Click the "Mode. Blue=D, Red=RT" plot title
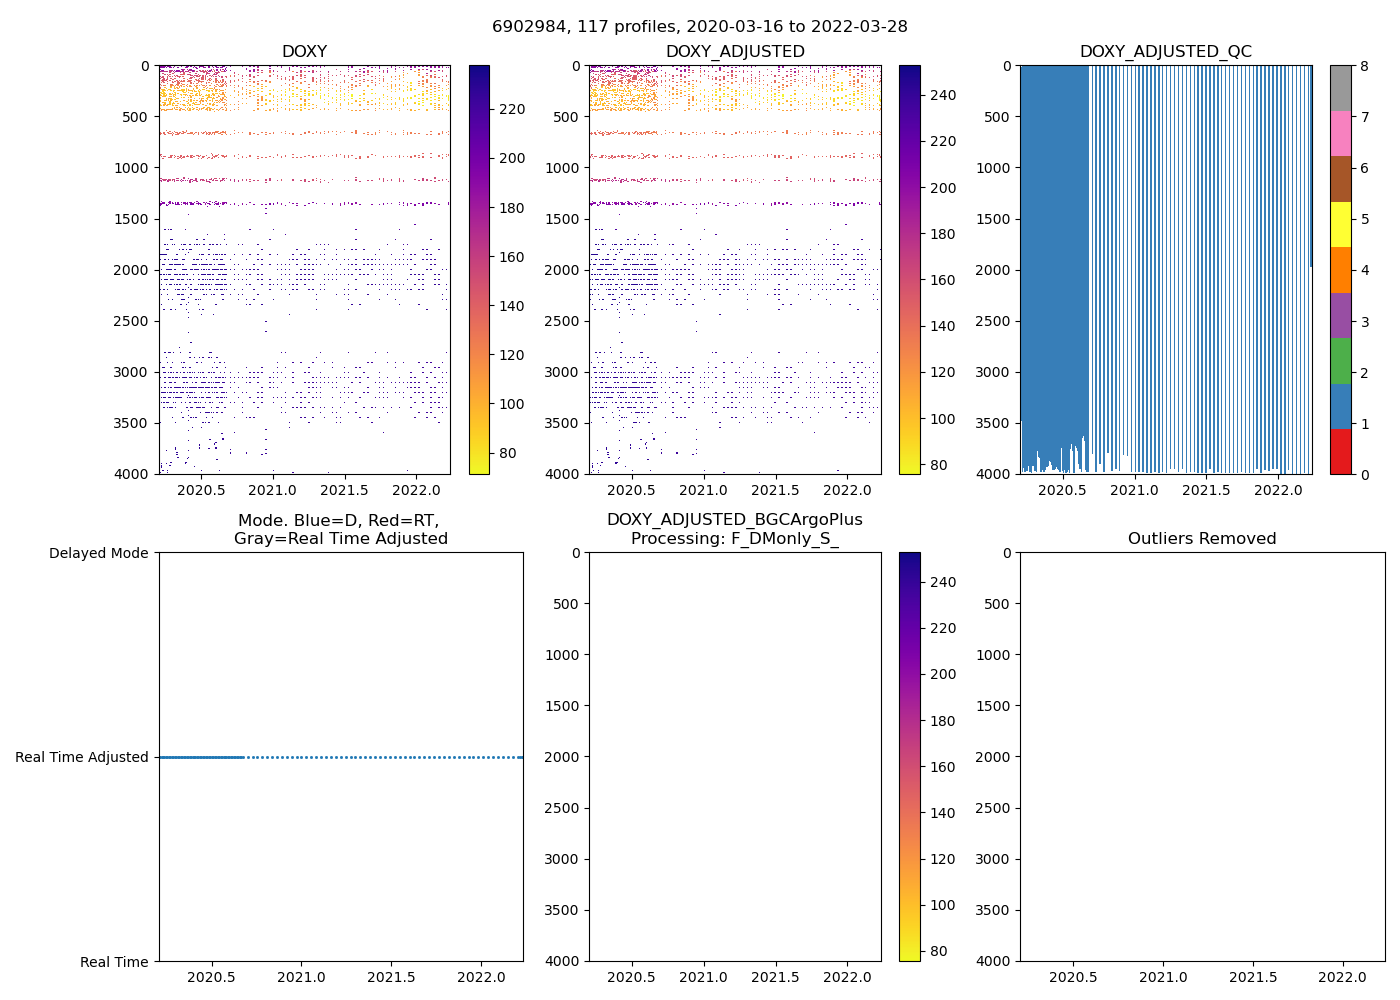Viewport: 1400px width, 1000px height. [340, 530]
